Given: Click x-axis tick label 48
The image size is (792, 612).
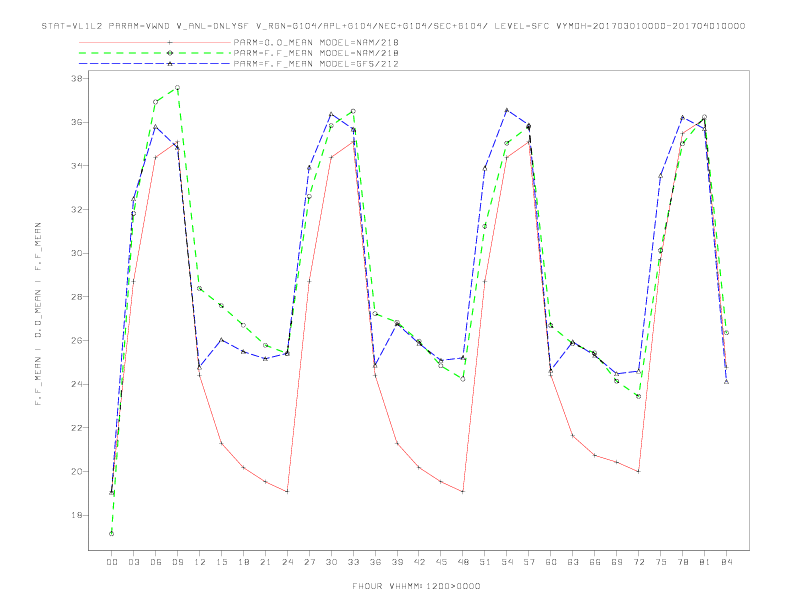Looking at the screenshot, I should 463,562.
